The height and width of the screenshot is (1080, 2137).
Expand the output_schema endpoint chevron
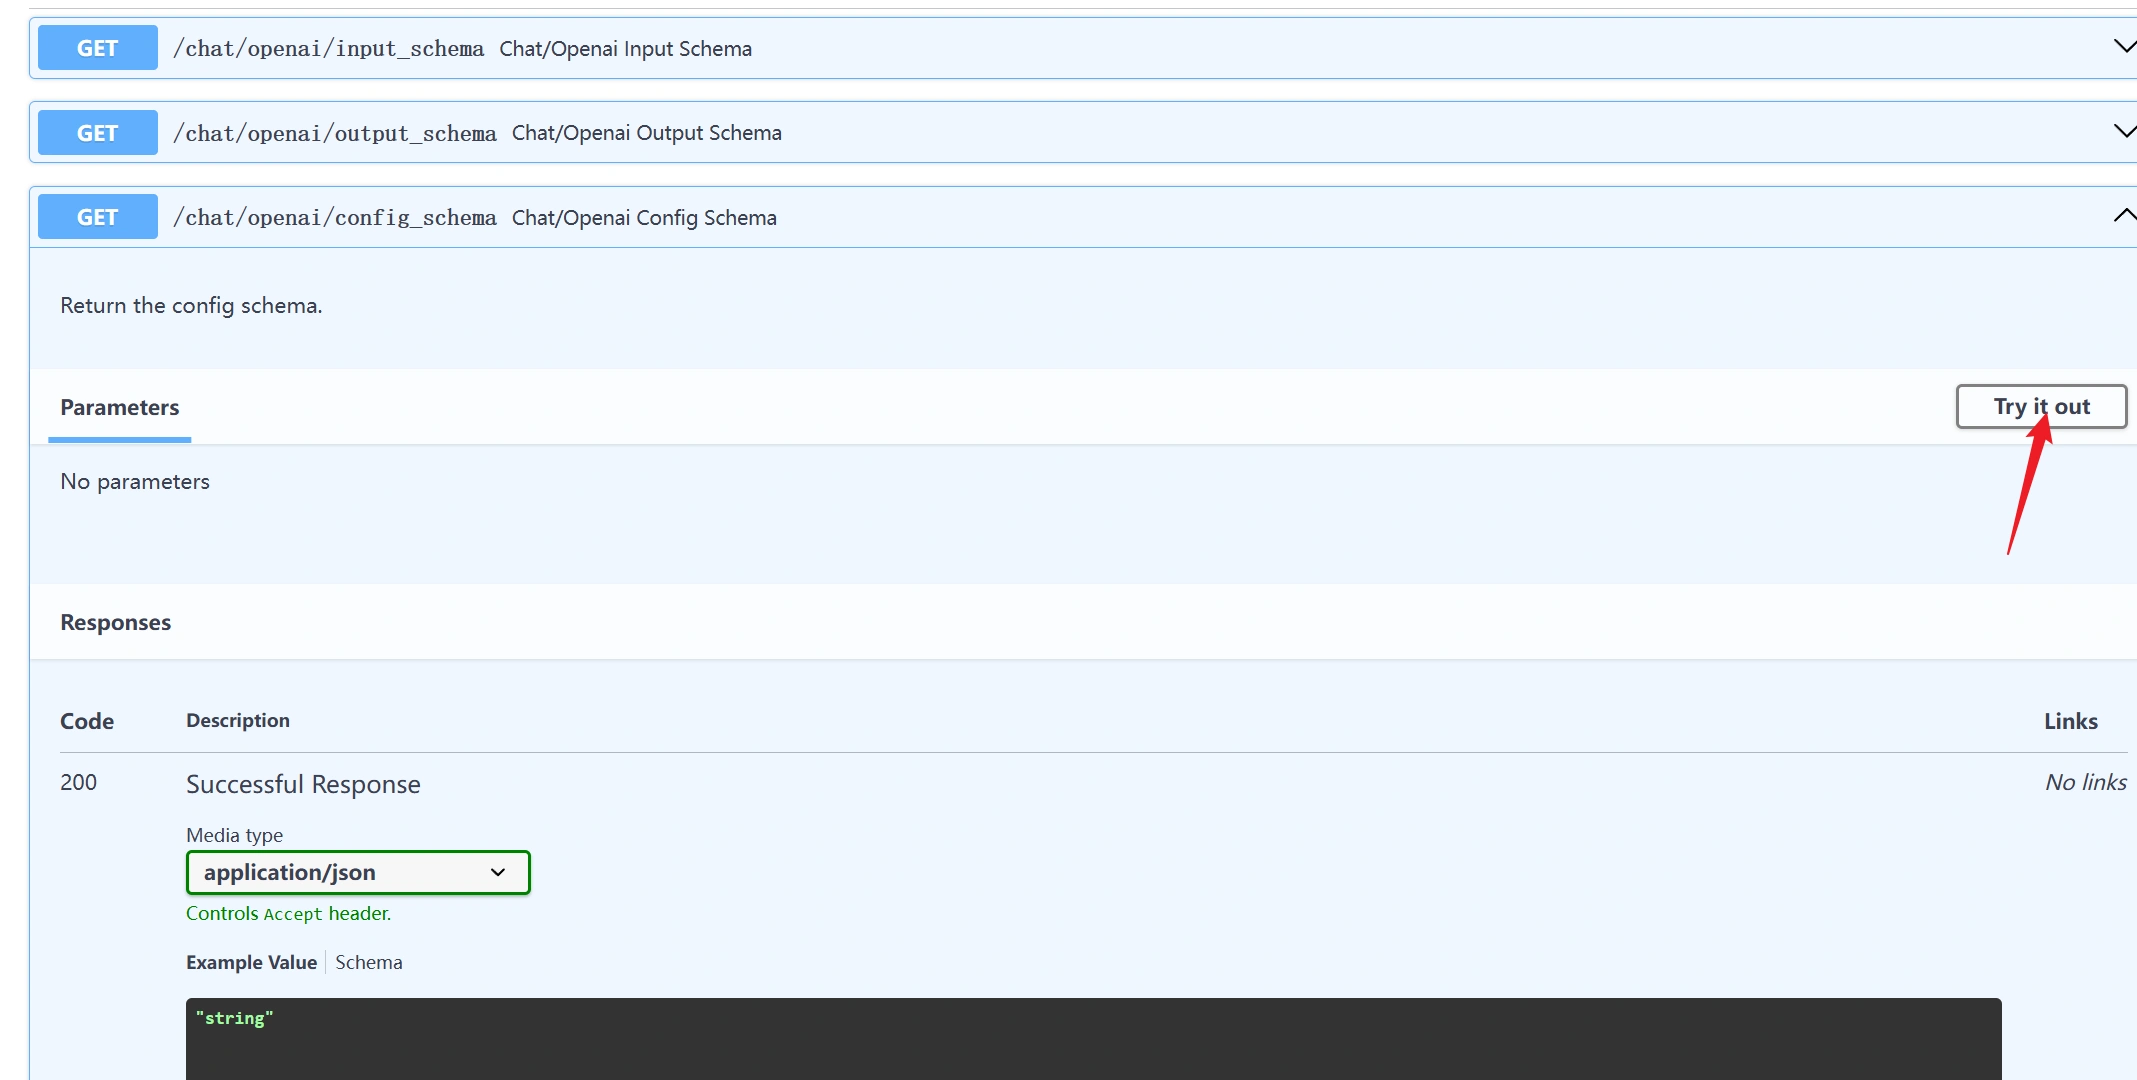pos(2123,131)
